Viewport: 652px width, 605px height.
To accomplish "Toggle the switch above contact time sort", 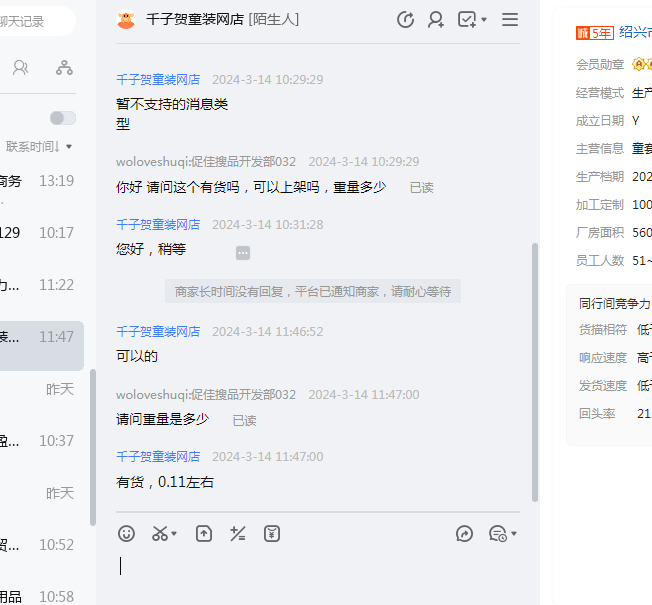I will pyautogui.click(x=62, y=118).
